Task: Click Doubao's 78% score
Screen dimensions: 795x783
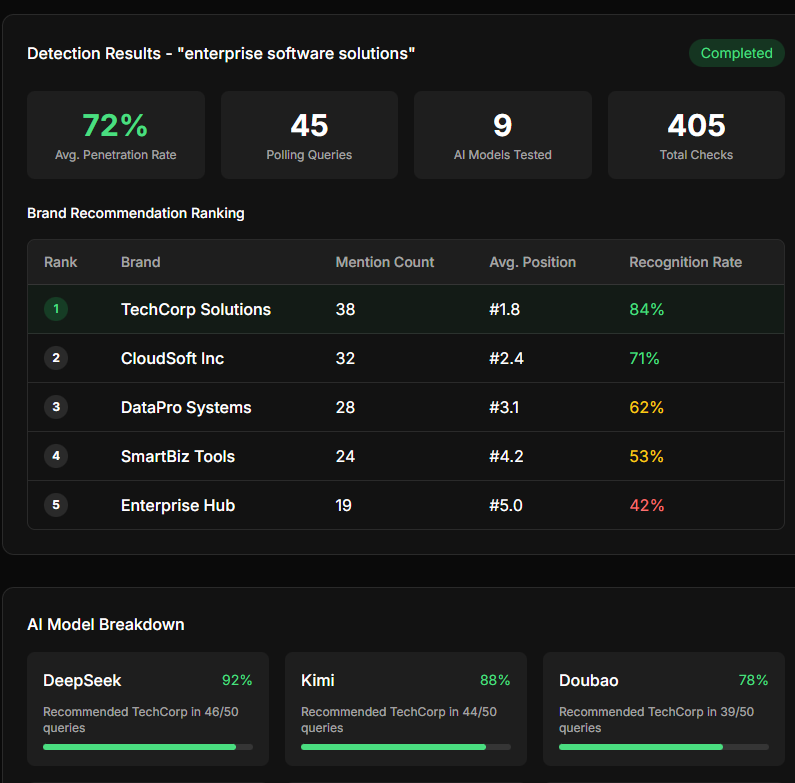Action: 753,680
